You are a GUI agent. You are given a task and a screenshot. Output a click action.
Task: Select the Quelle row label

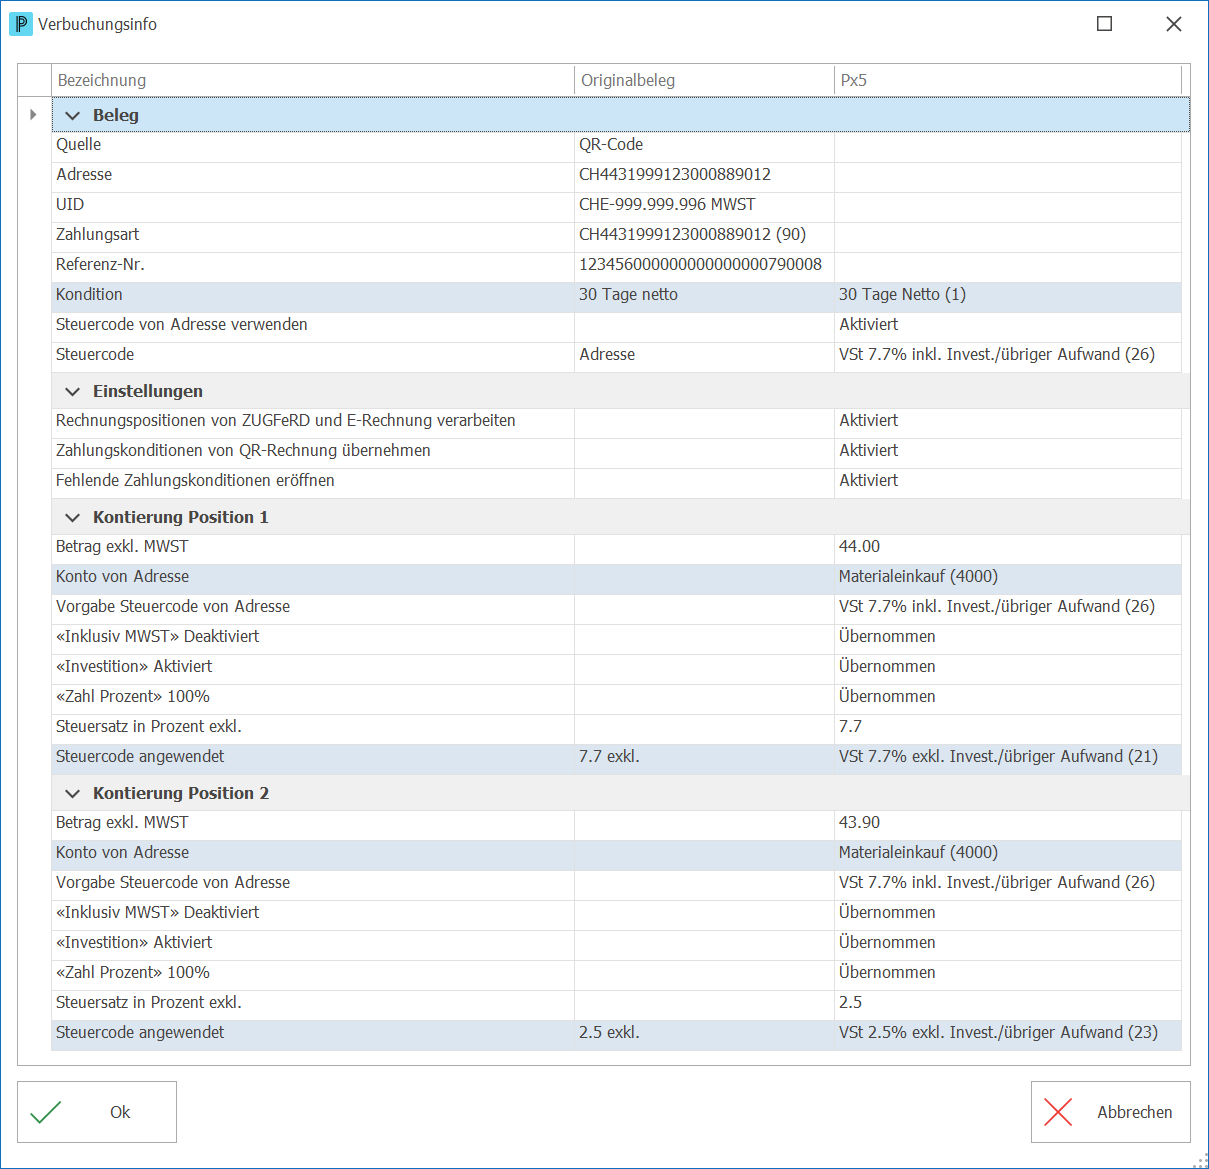click(x=78, y=145)
